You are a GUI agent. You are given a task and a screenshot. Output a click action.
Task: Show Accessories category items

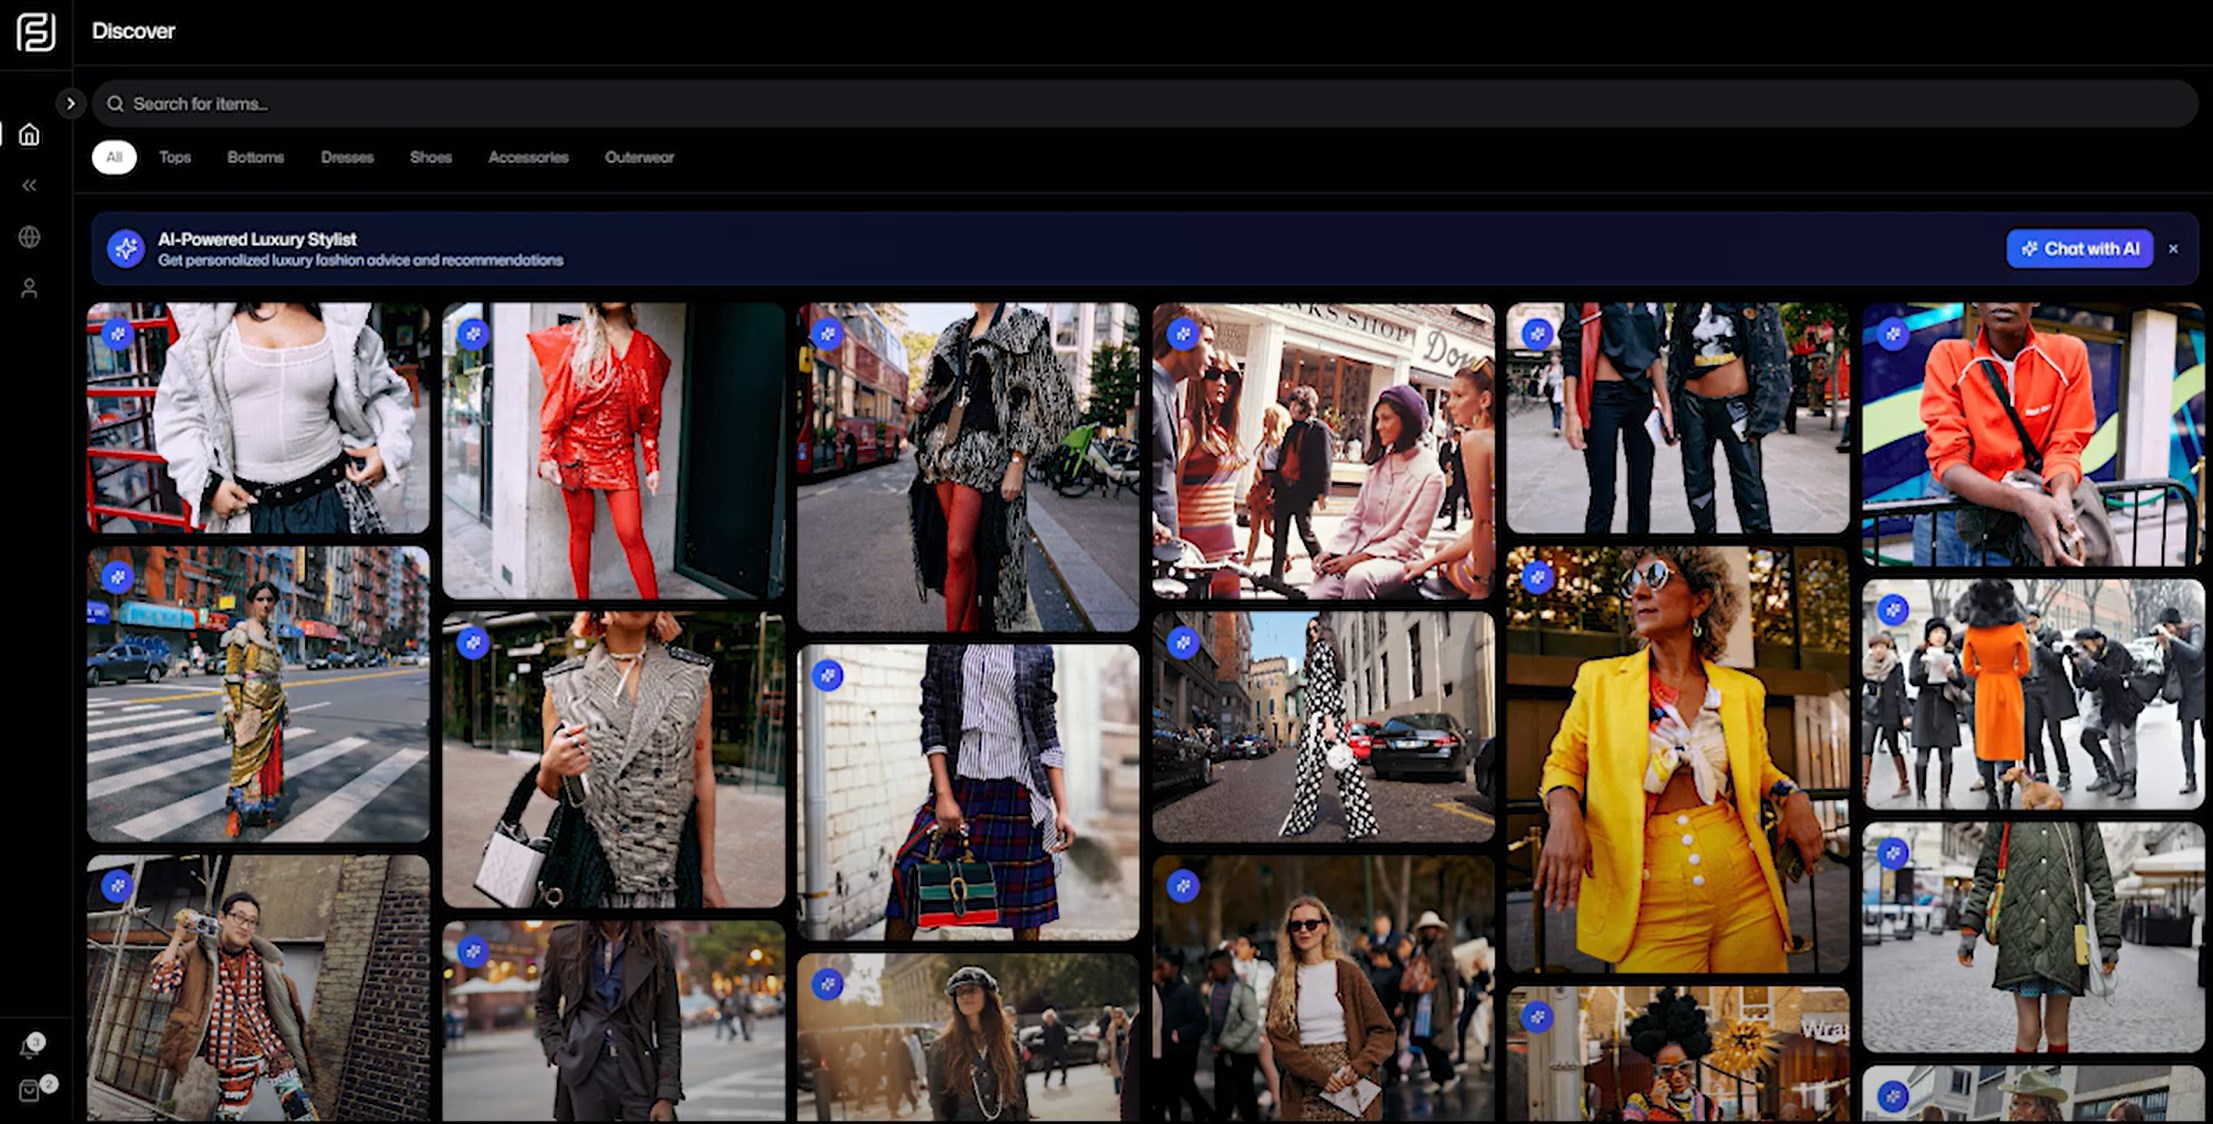(x=528, y=157)
